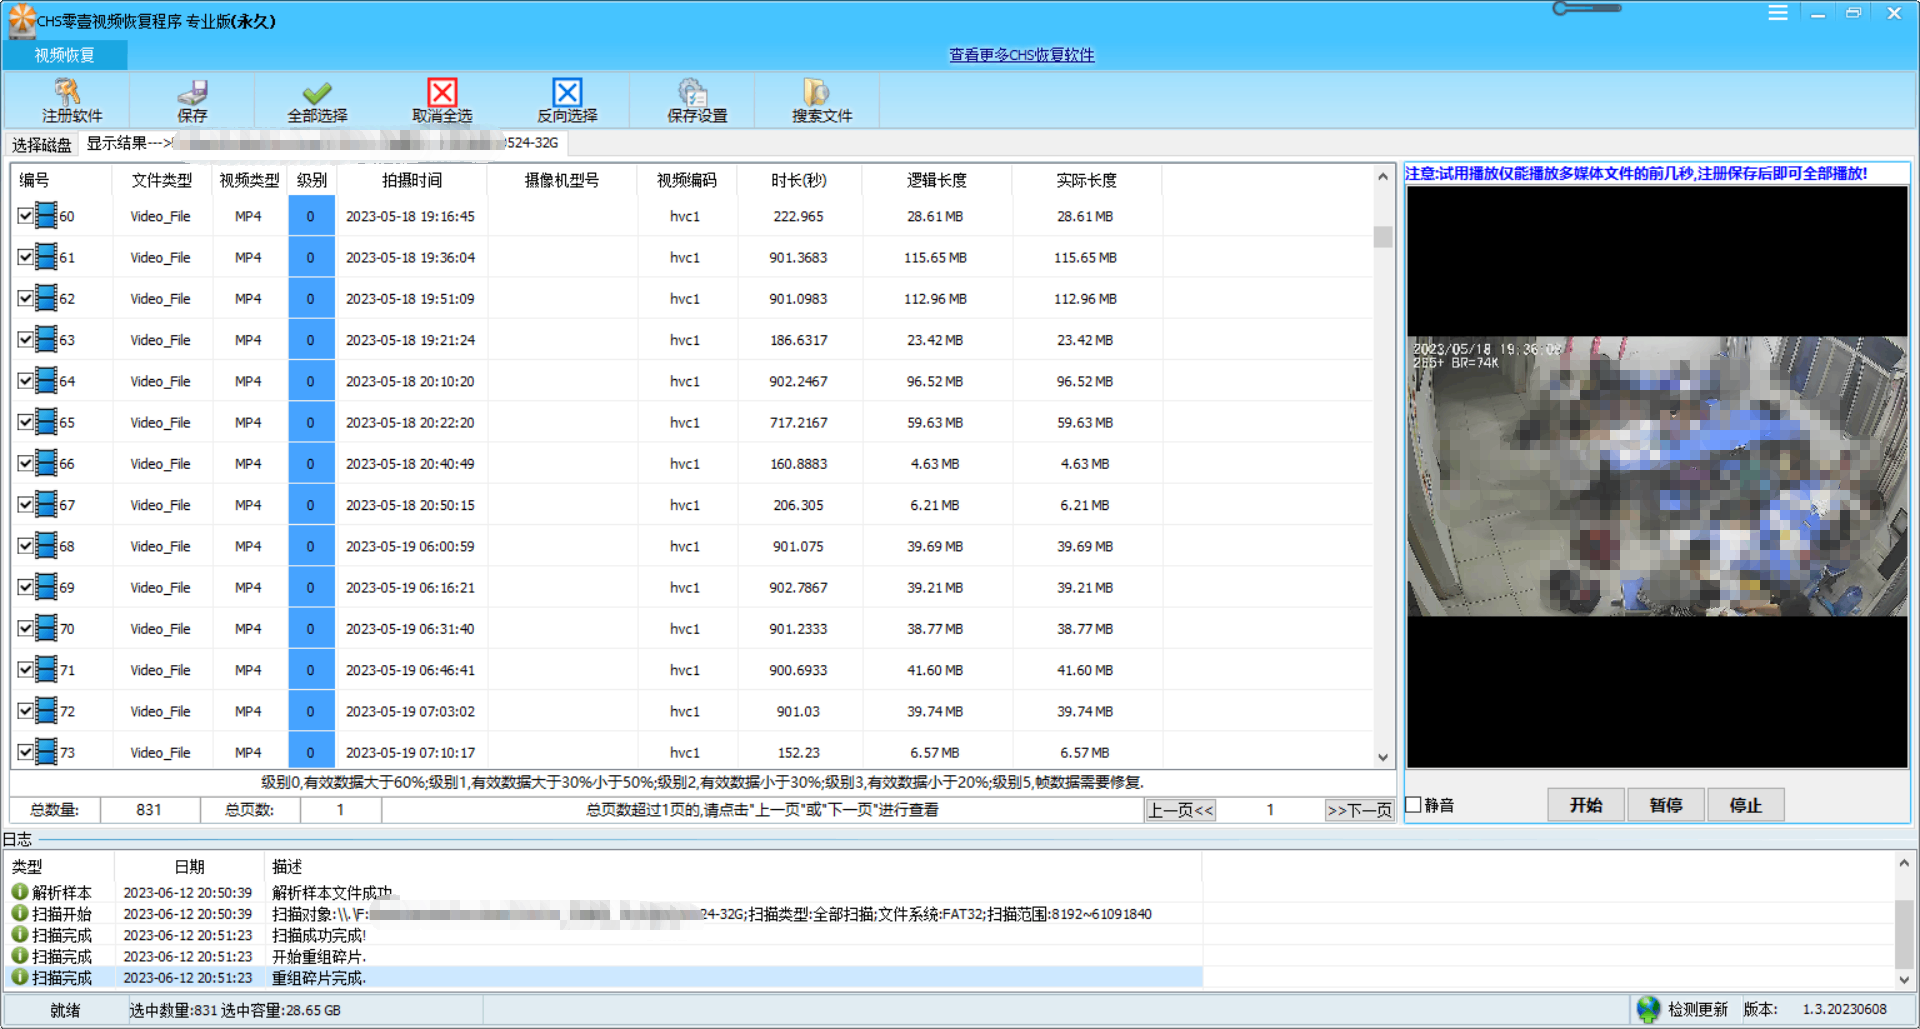
Task: Click the film icon of file 71
Action: pyautogui.click(x=46, y=669)
